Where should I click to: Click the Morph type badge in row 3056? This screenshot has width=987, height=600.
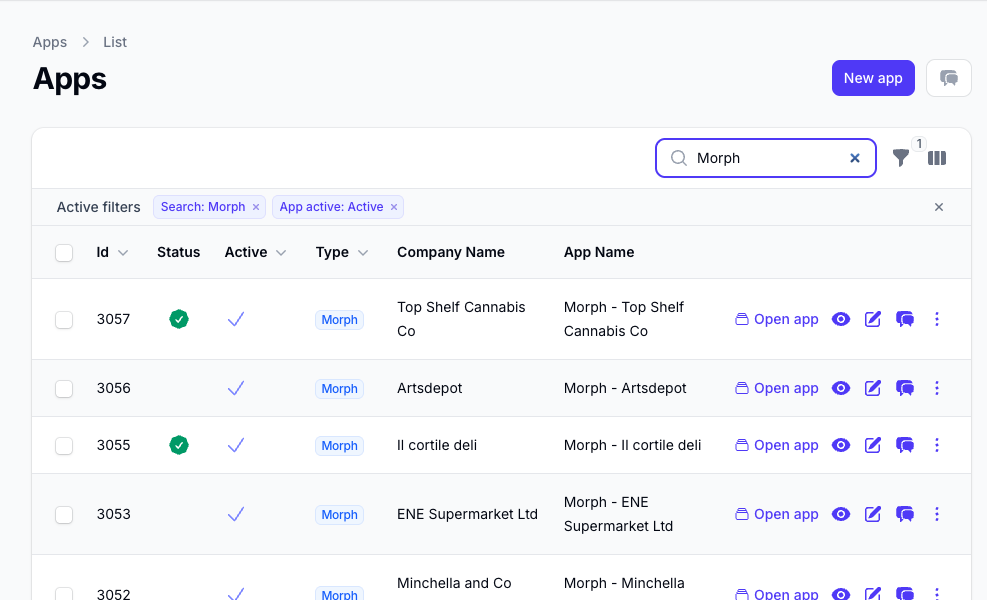tap(339, 389)
